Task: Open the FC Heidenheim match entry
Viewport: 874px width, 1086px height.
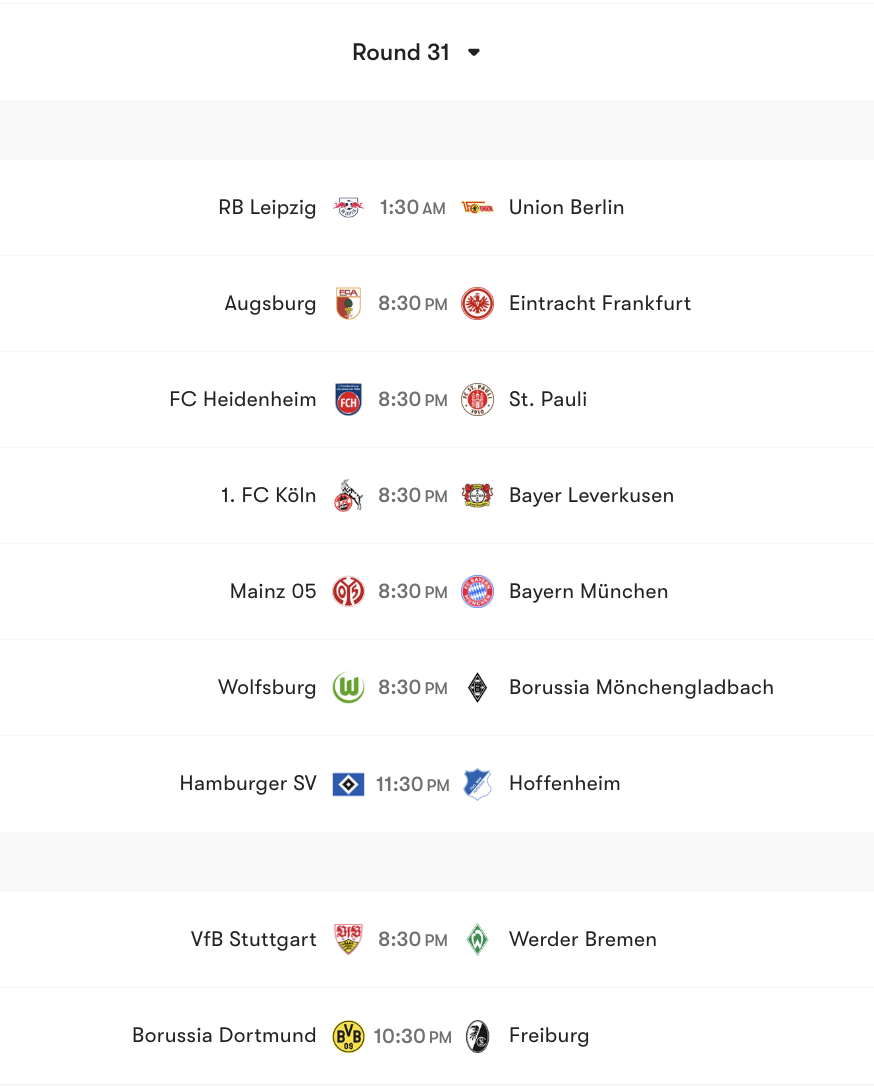Action: [x=437, y=399]
